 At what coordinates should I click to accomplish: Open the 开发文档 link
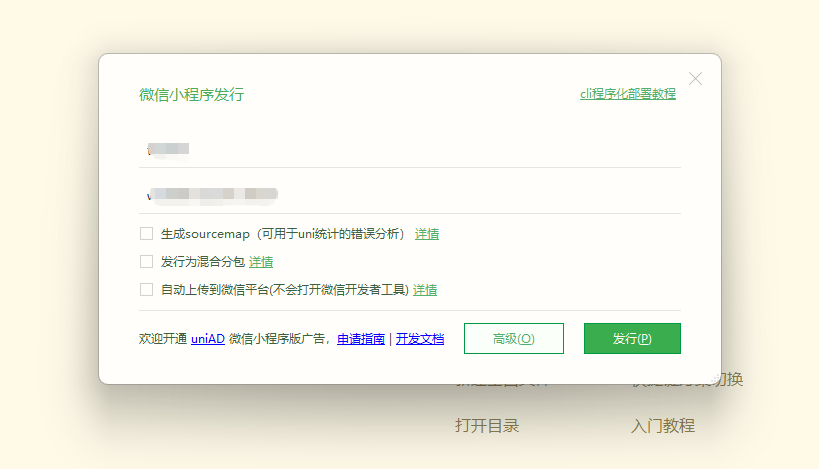coord(420,339)
